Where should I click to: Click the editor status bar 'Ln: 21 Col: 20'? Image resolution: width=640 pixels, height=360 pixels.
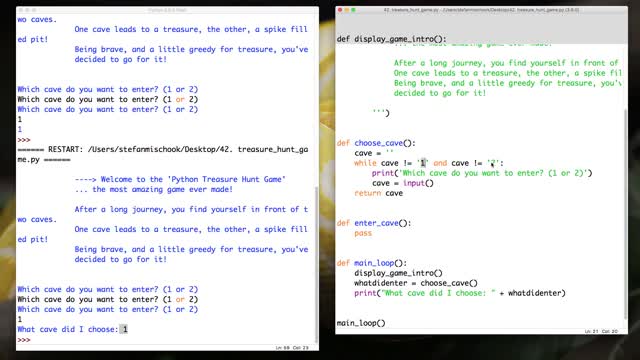(x=602, y=331)
